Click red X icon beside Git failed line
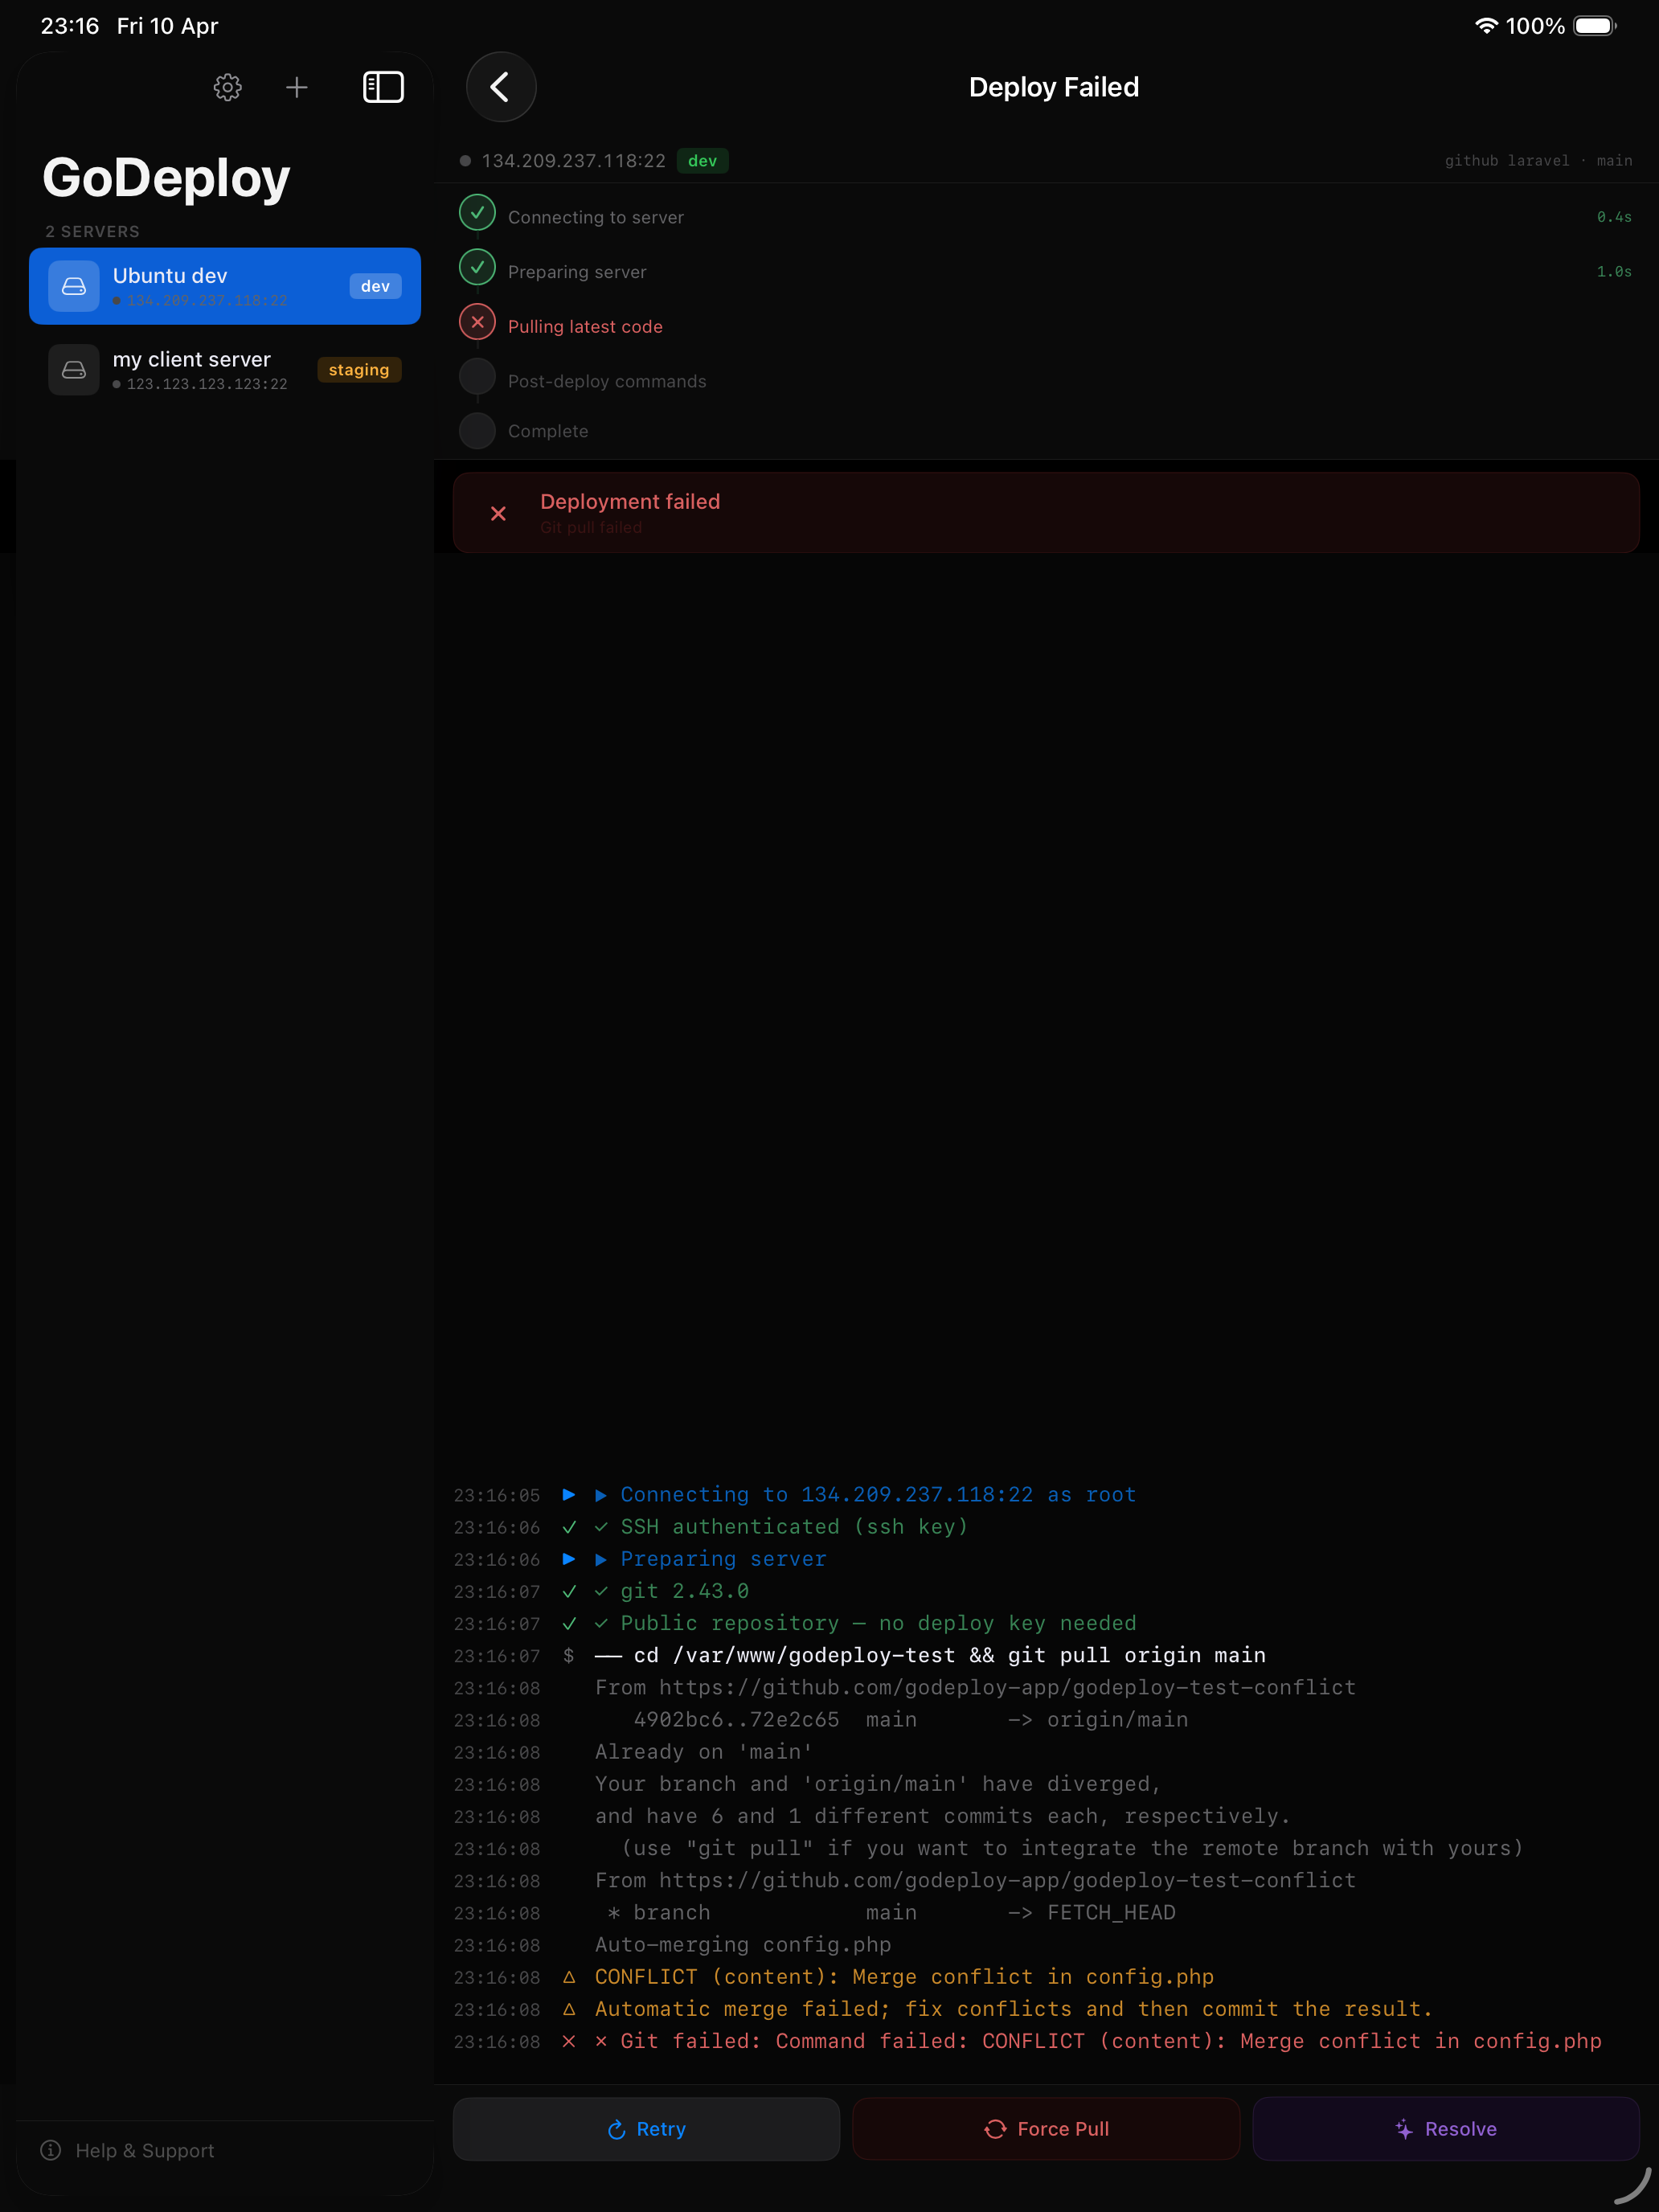This screenshot has width=1659, height=2212. click(569, 2041)
